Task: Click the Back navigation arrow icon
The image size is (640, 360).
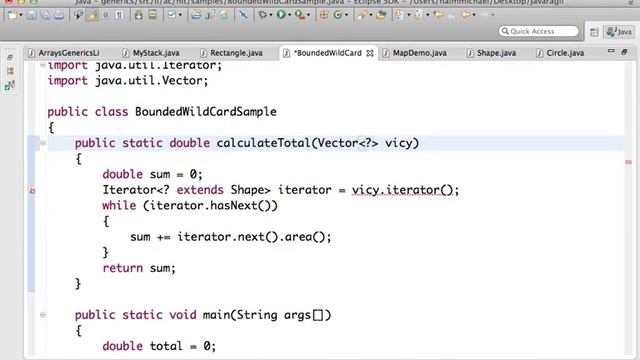Action: [465, 16]
